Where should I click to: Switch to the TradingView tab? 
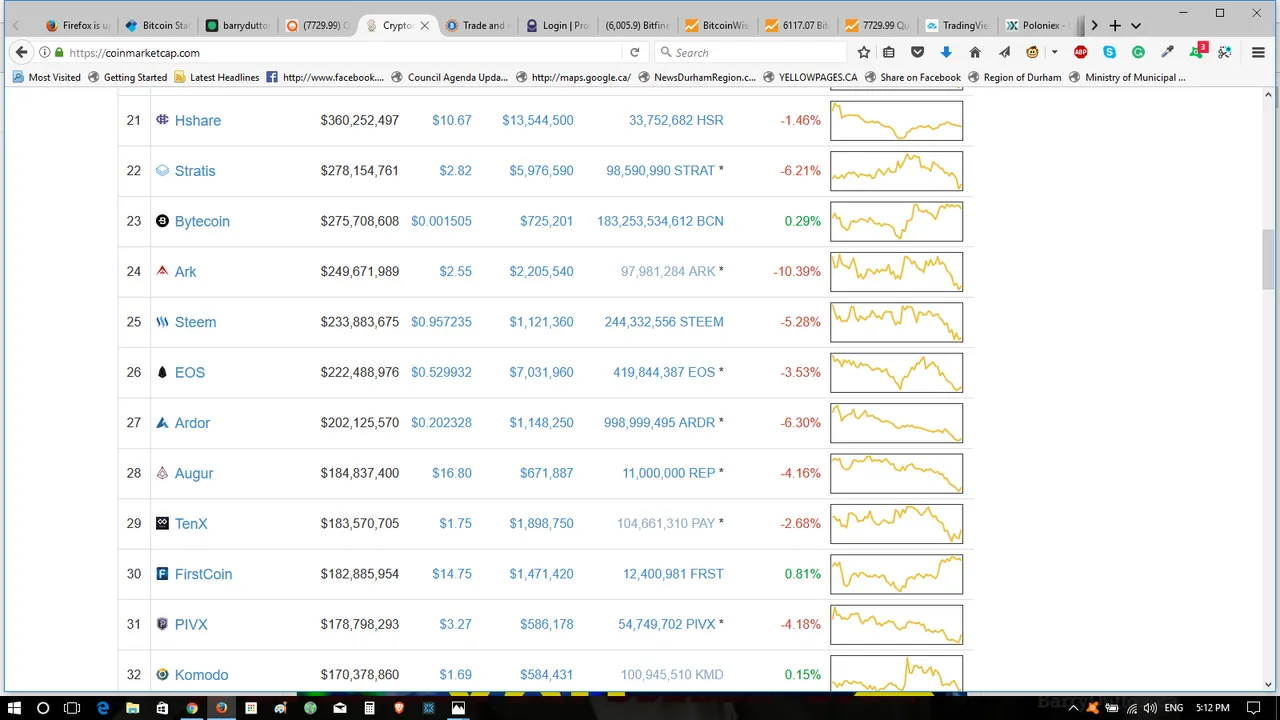coord(957,25)
